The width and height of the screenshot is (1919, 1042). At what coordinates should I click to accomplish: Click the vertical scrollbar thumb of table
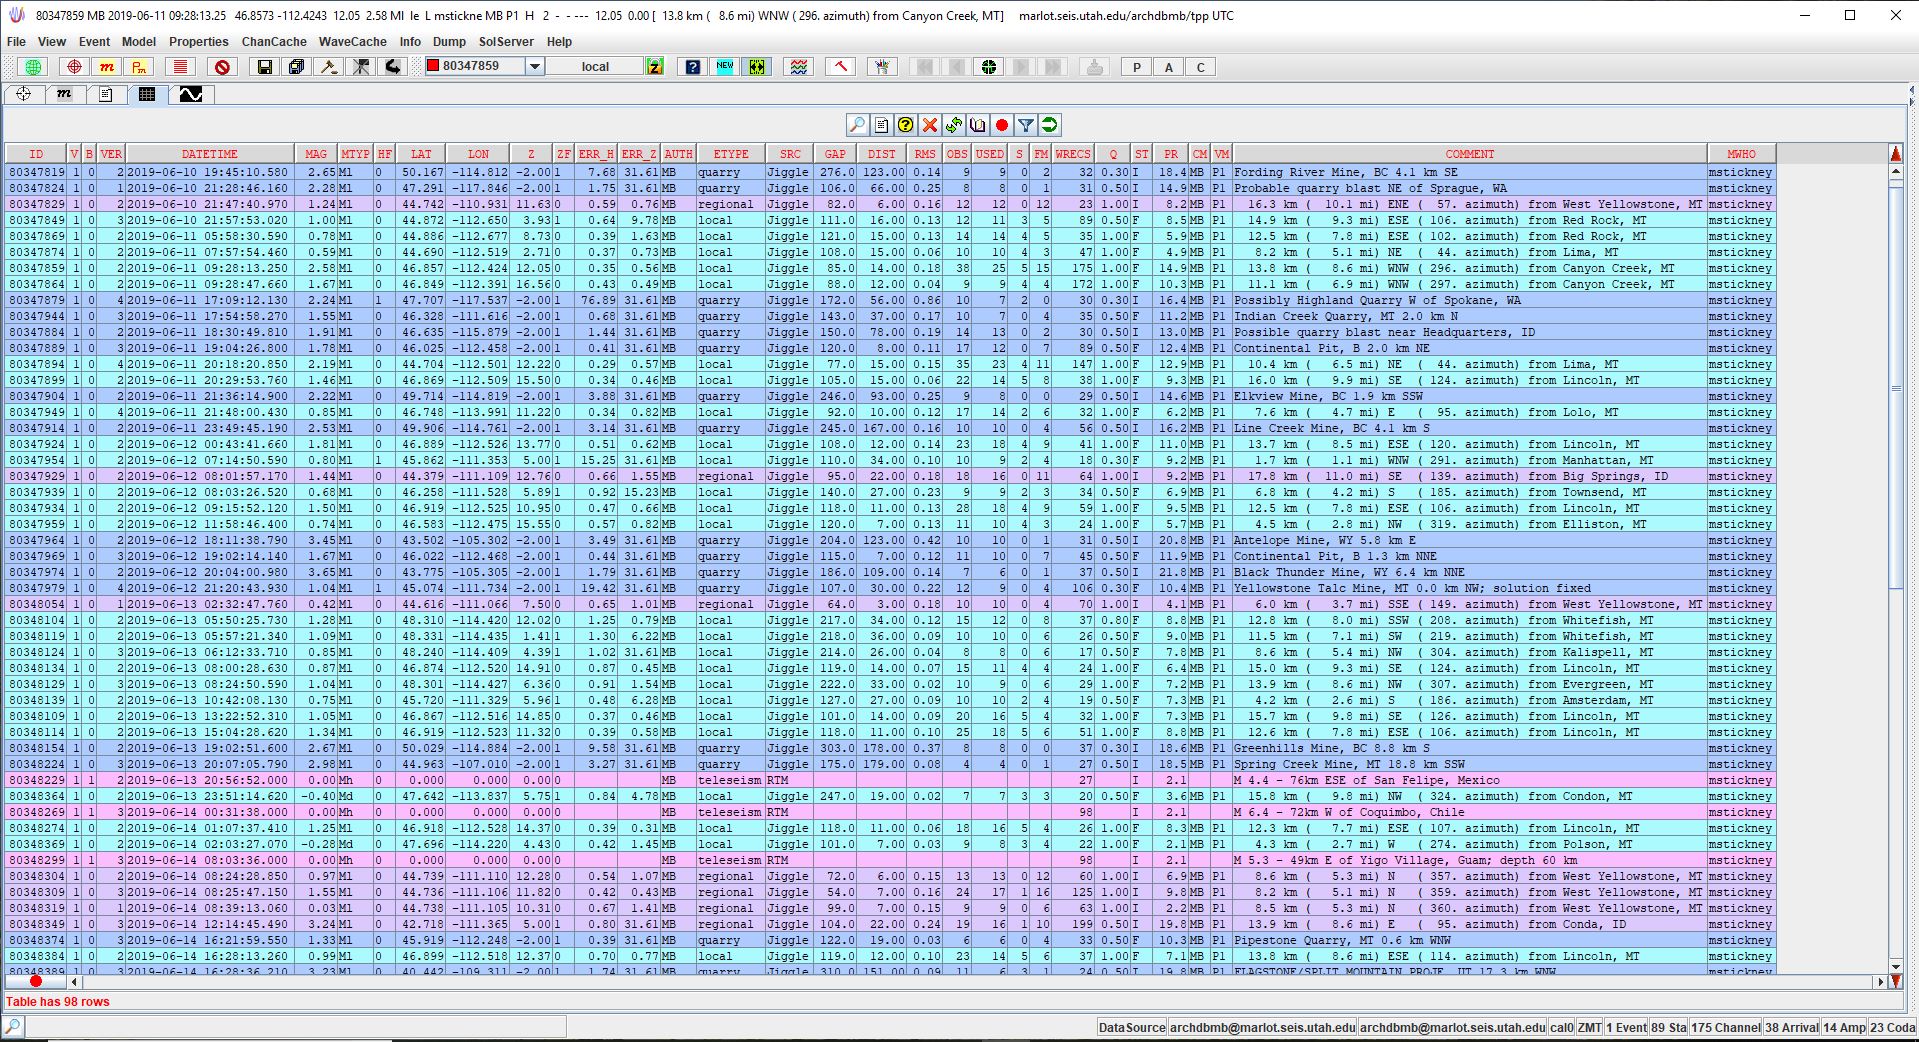click(1896, 390)
